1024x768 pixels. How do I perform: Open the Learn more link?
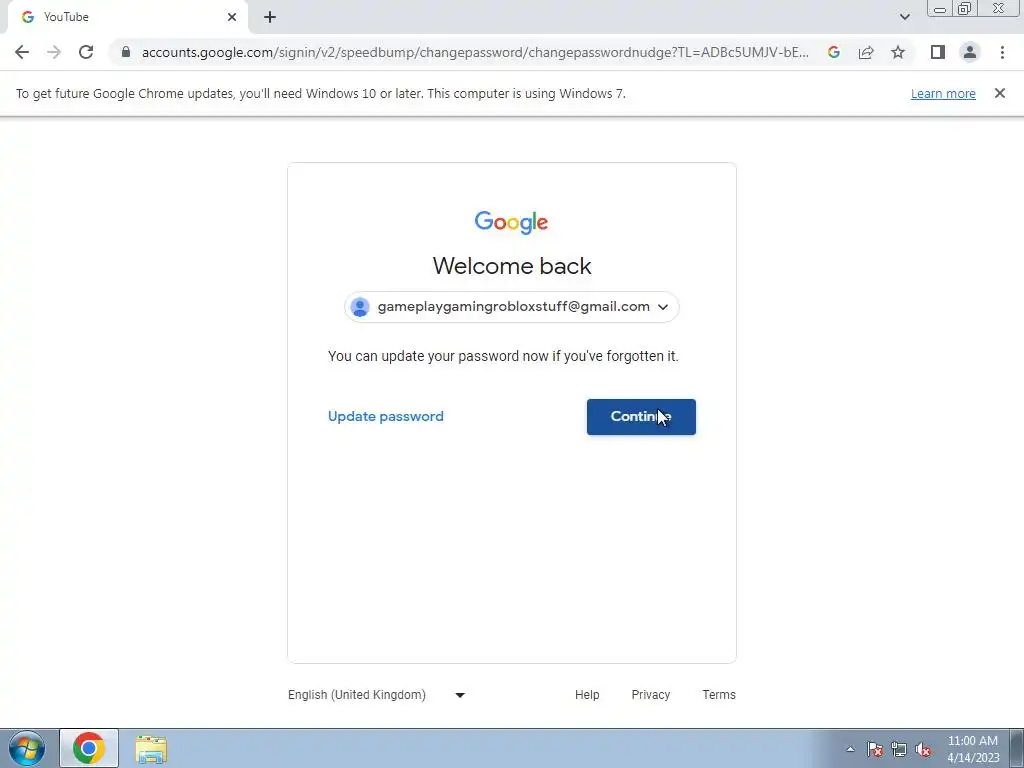943,93
